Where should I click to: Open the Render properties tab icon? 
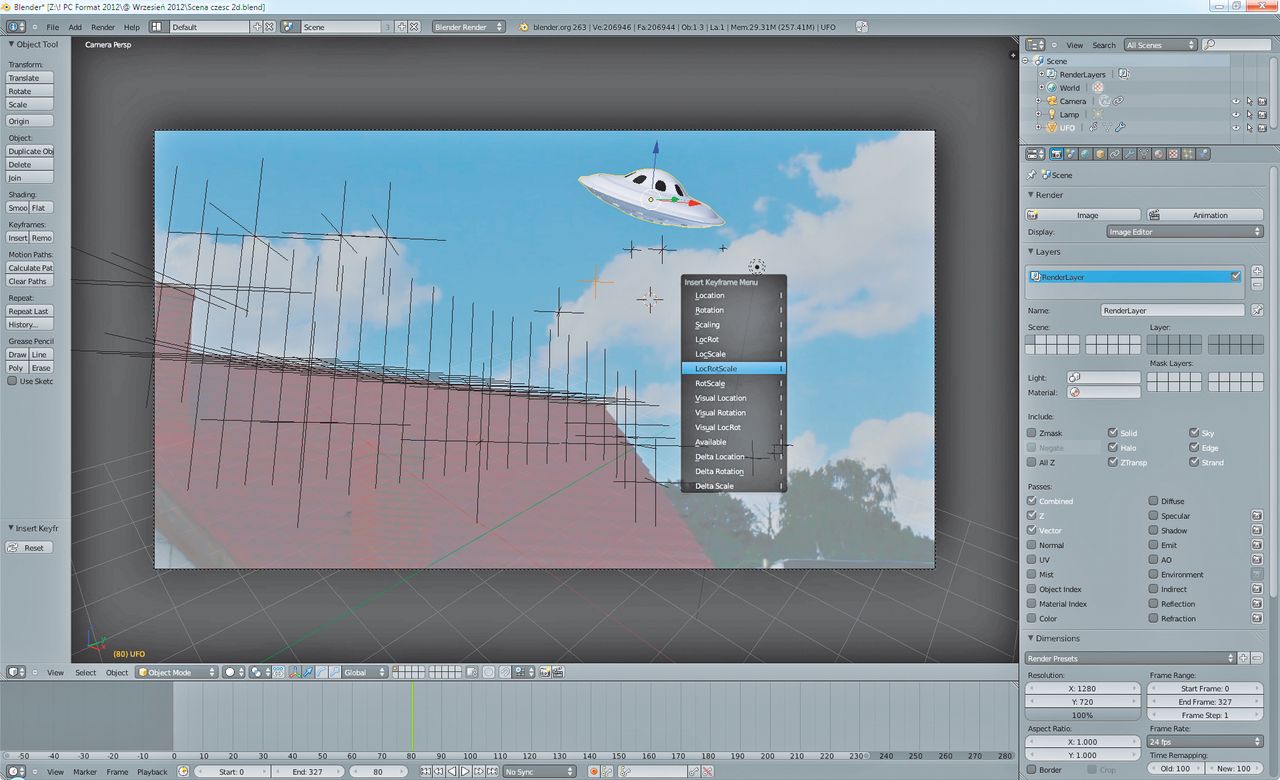pyautogui.click(x=1056, y=154)
